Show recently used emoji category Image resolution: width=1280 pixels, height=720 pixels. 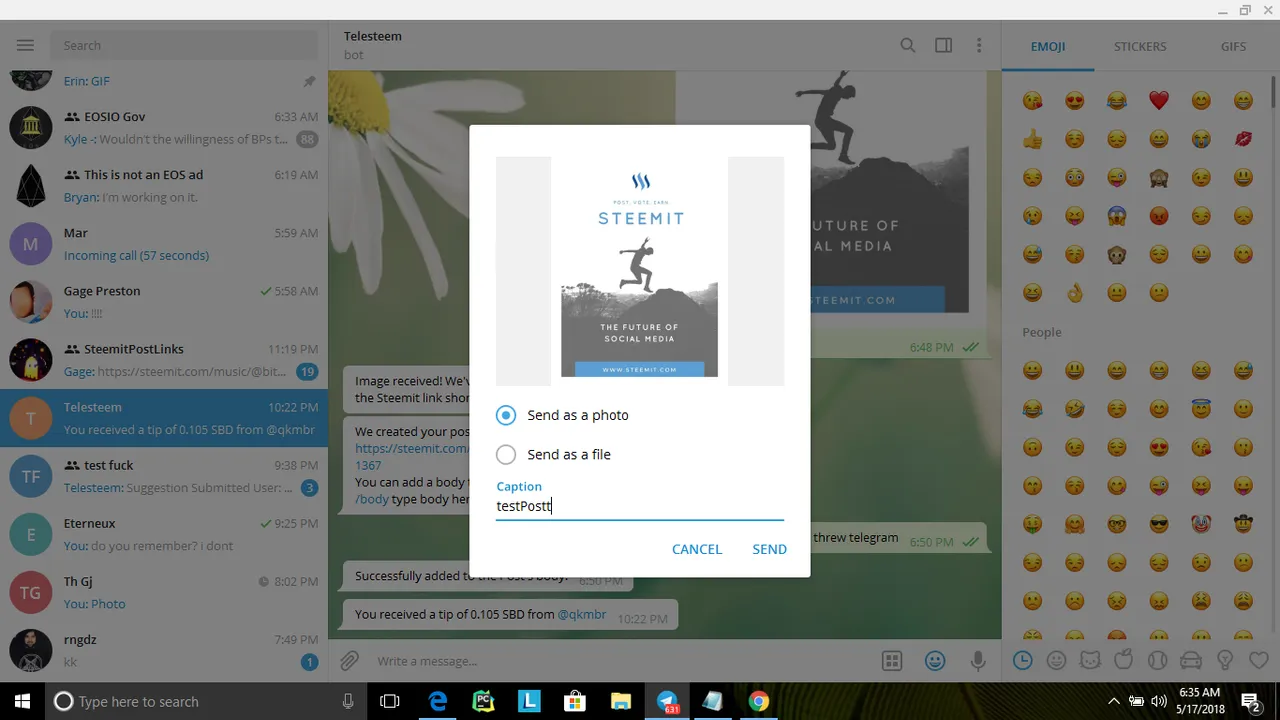point(1022,660)
